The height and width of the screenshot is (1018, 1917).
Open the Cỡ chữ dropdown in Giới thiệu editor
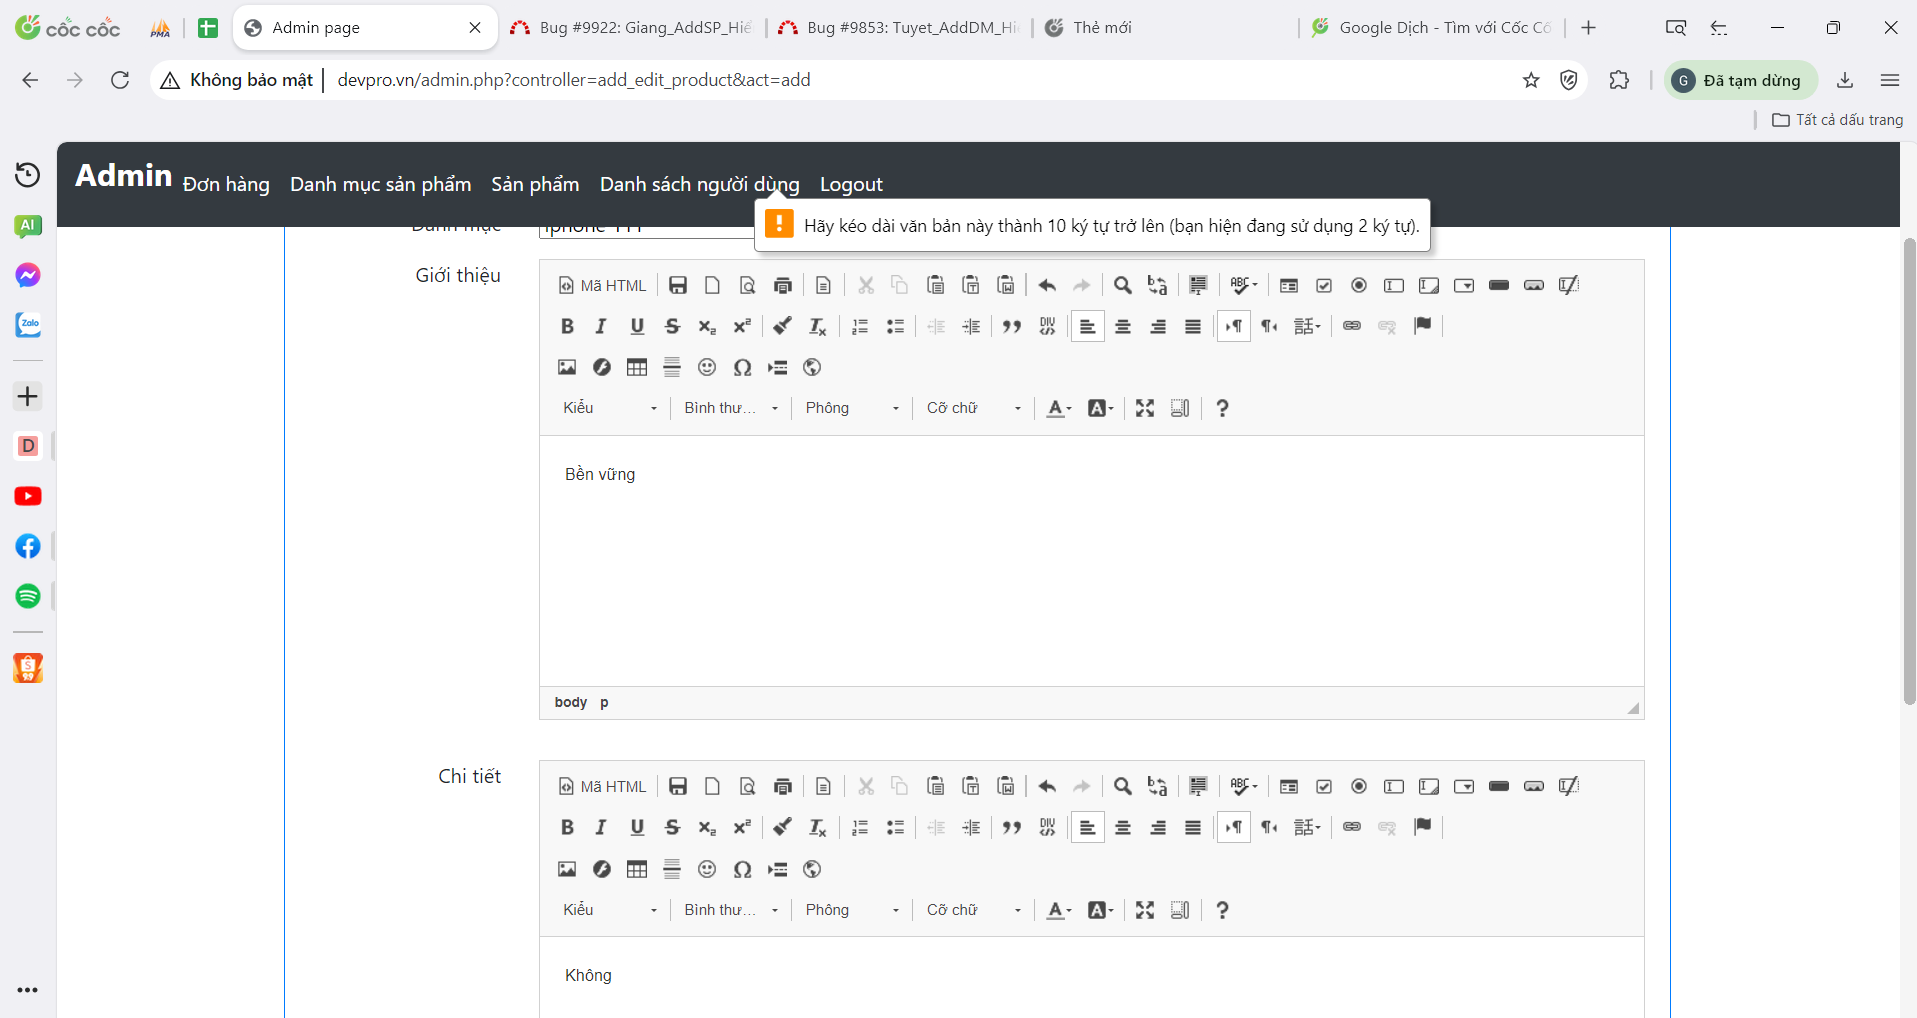pos(973,408)
